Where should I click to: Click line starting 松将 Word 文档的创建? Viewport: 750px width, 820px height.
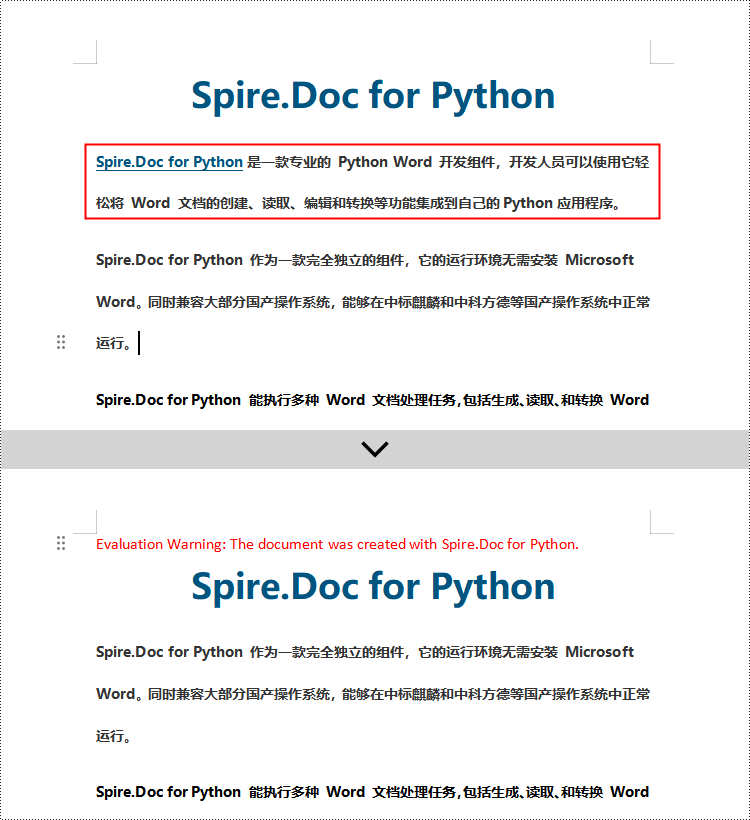click(x=358, y=203)
